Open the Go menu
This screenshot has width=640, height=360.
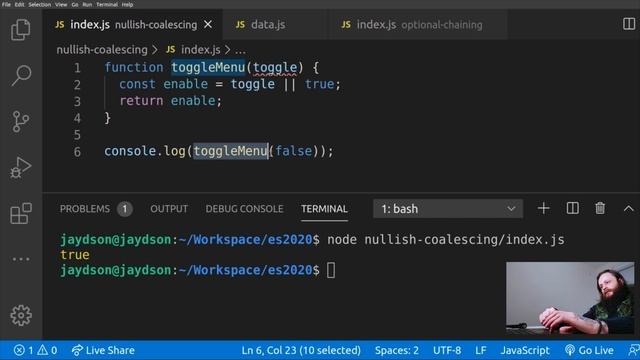coord(75,4)
